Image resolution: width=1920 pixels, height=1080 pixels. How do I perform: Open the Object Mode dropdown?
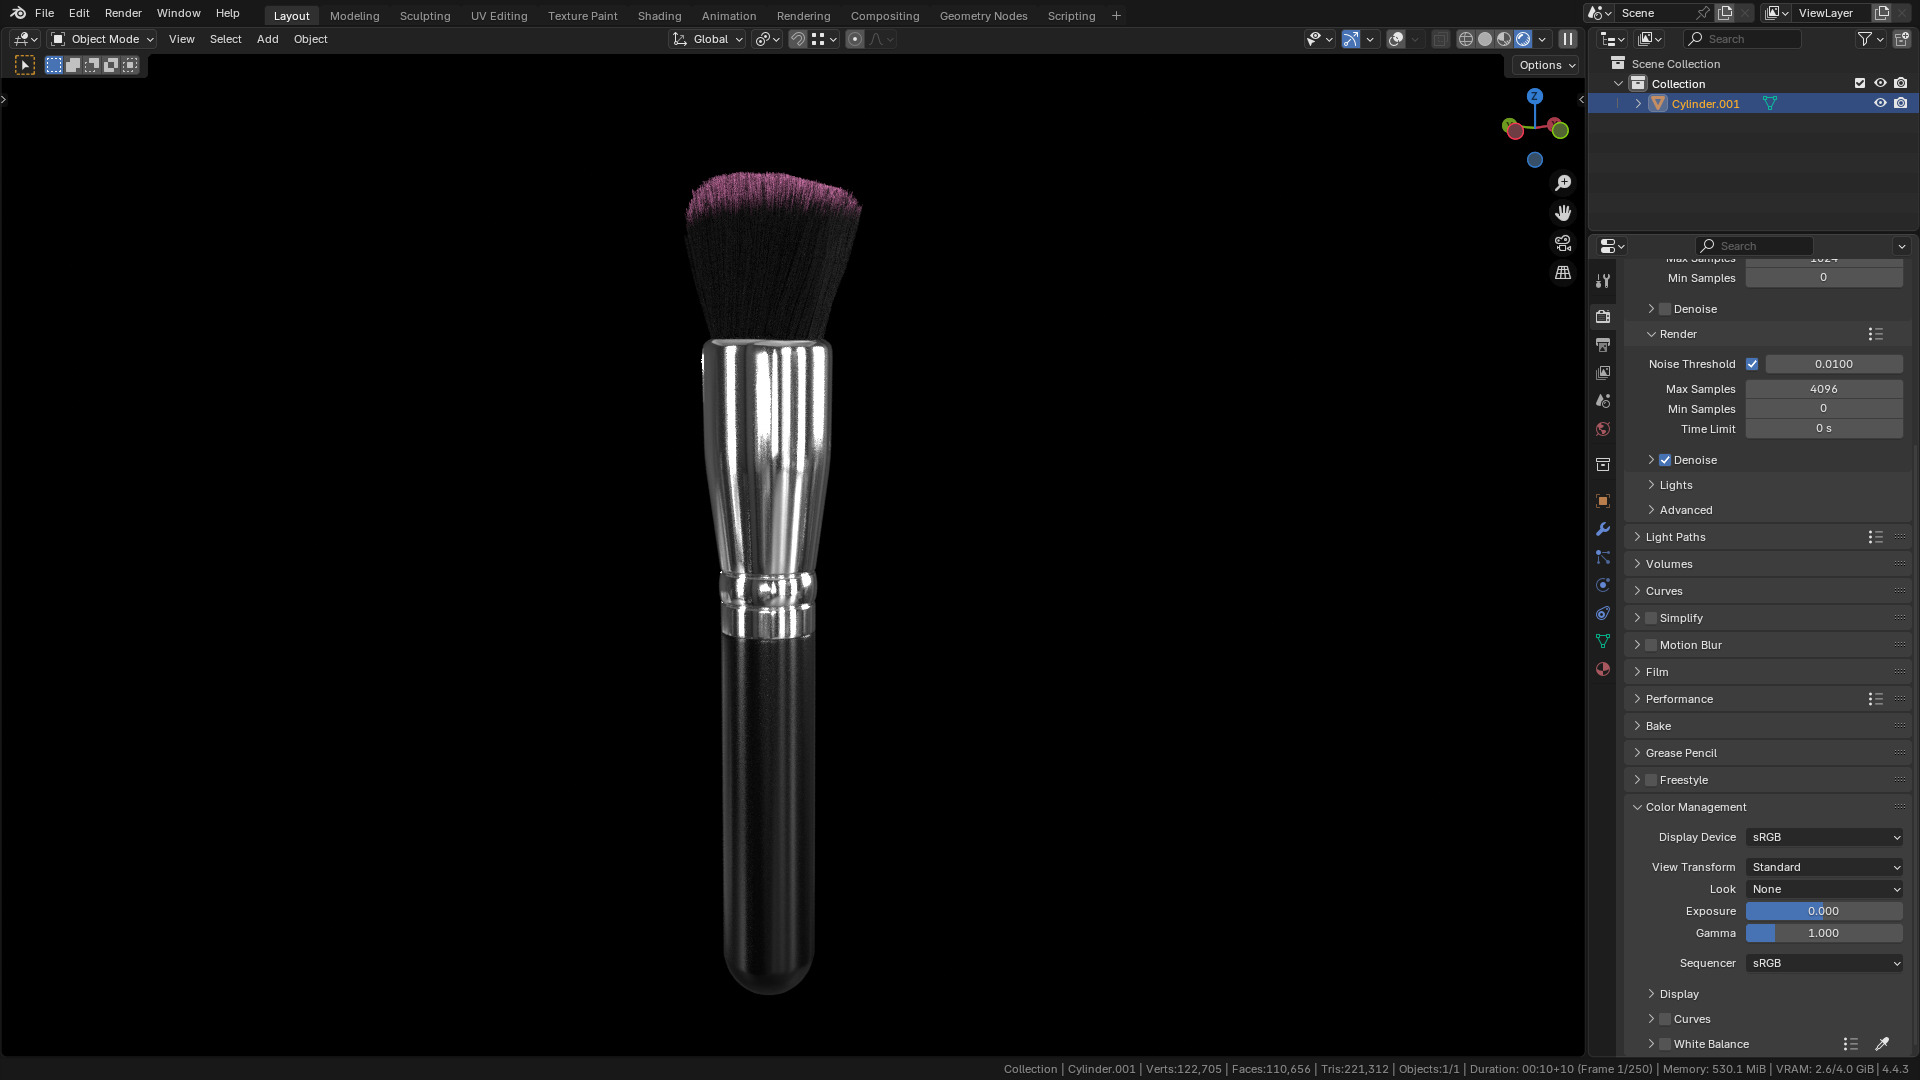click(102, 39)
